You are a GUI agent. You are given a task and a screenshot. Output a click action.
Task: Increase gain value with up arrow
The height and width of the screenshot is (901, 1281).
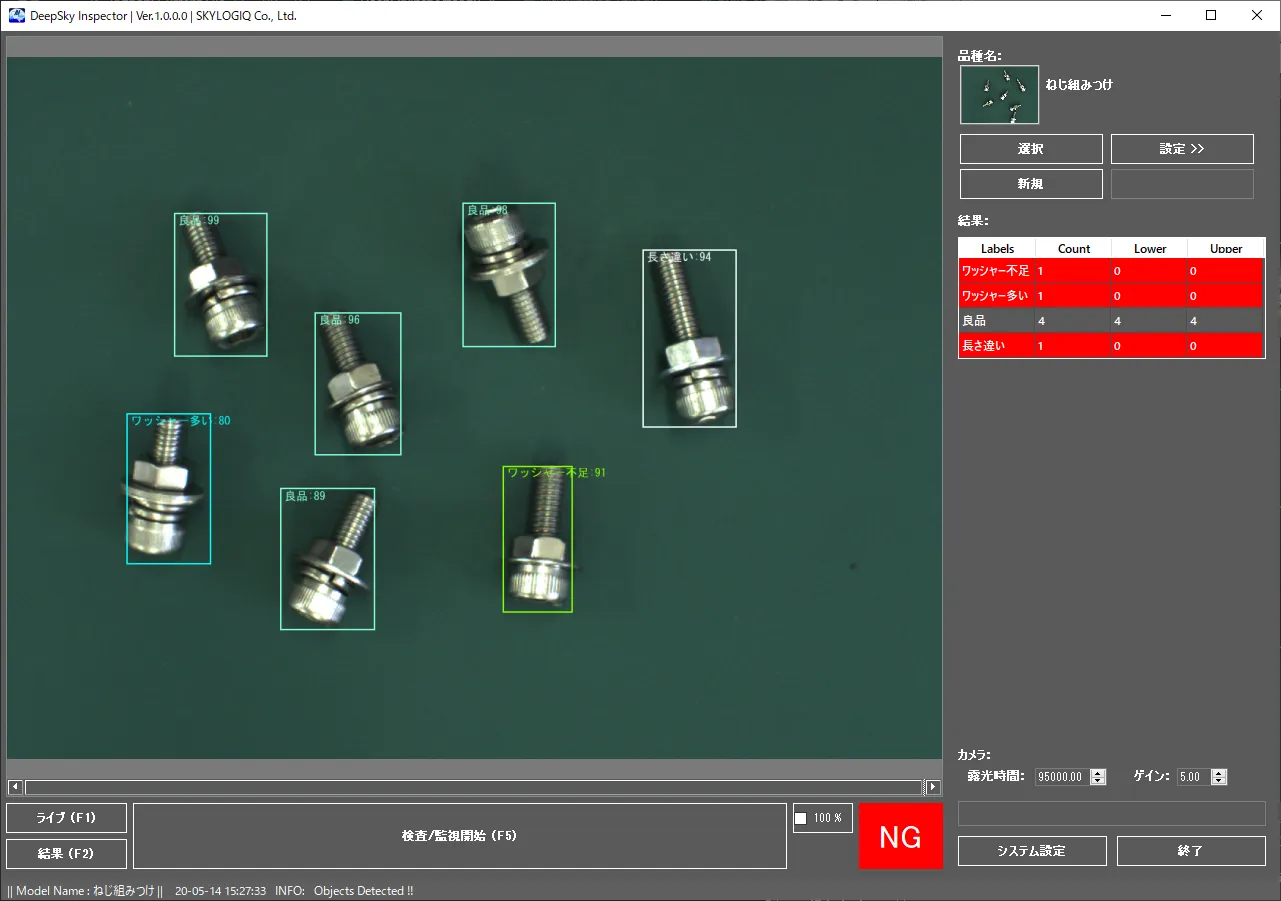pos(1218,773)
